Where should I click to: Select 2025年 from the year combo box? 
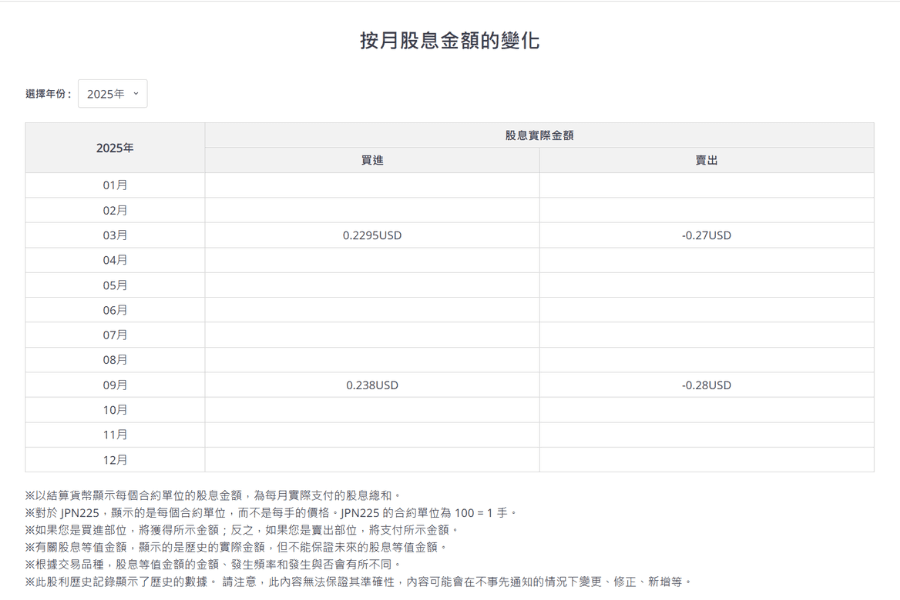[x=110, y=92]
